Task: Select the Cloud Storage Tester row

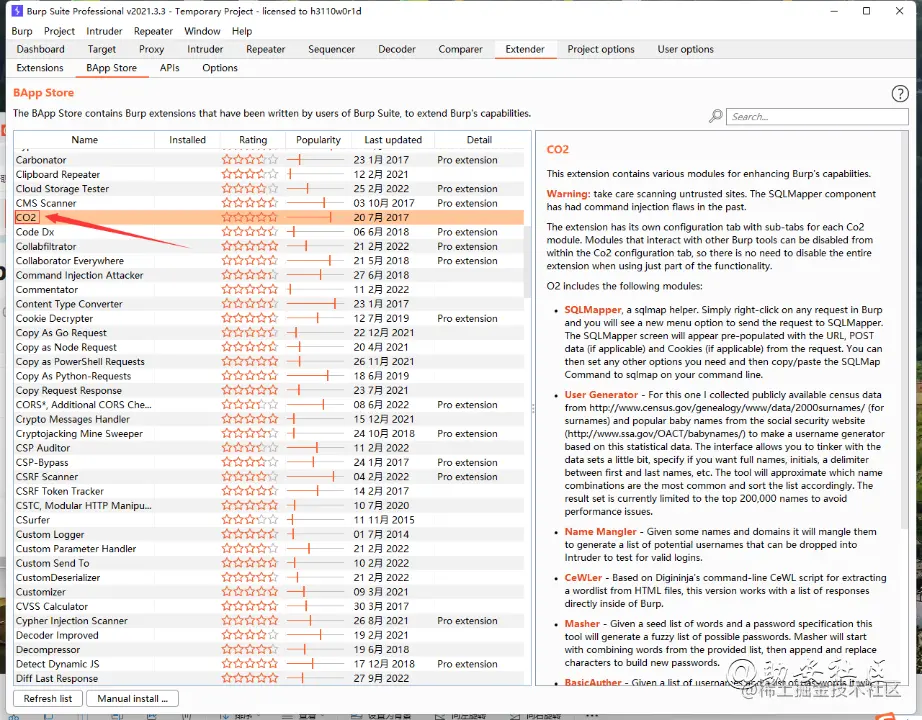Action: pyautogui.click(x=269, y=189)
